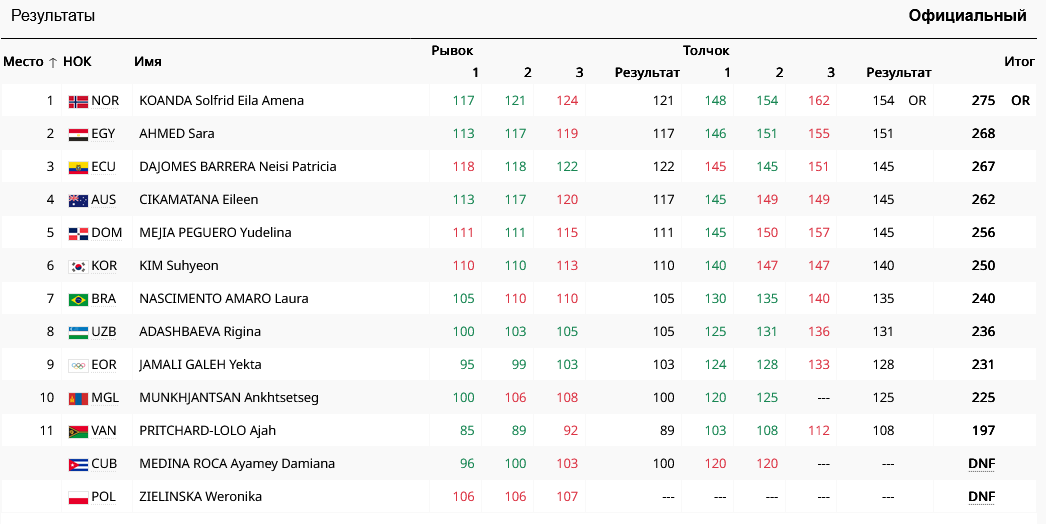Click the Толчок column group header
This screenshot has height=524, width=1046.
[x=706, y=50]
